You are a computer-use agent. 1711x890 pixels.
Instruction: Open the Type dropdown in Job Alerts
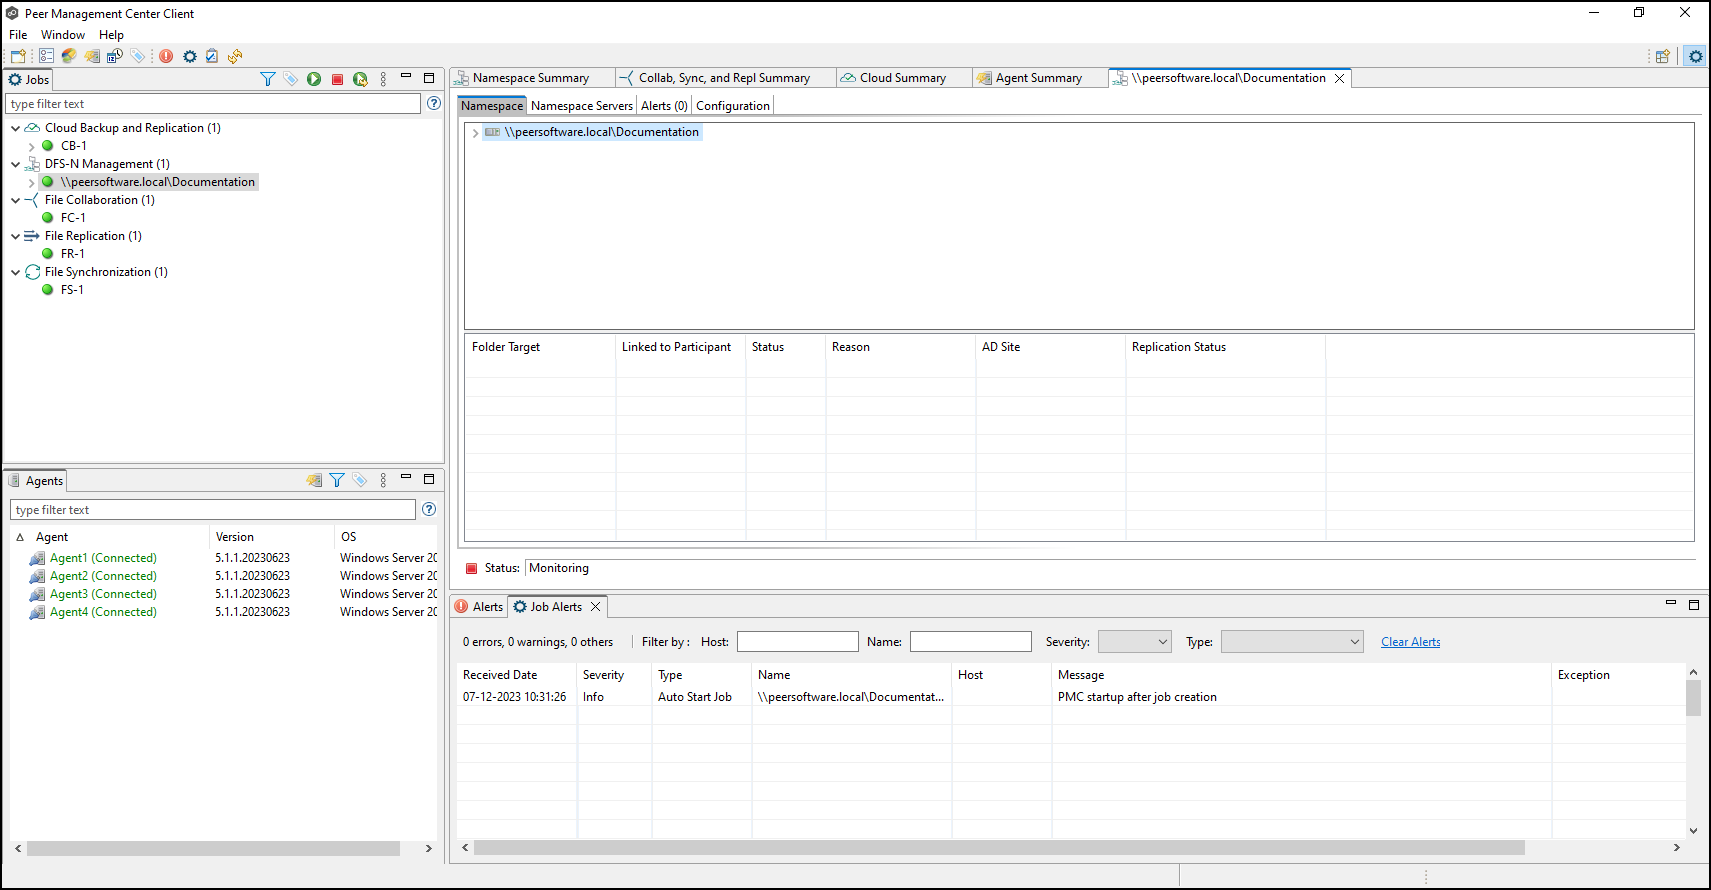1291,642
